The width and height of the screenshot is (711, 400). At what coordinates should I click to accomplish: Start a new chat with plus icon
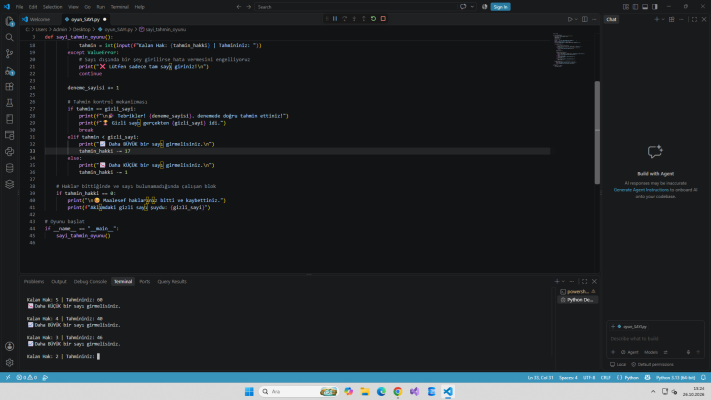tap(657, 20)
